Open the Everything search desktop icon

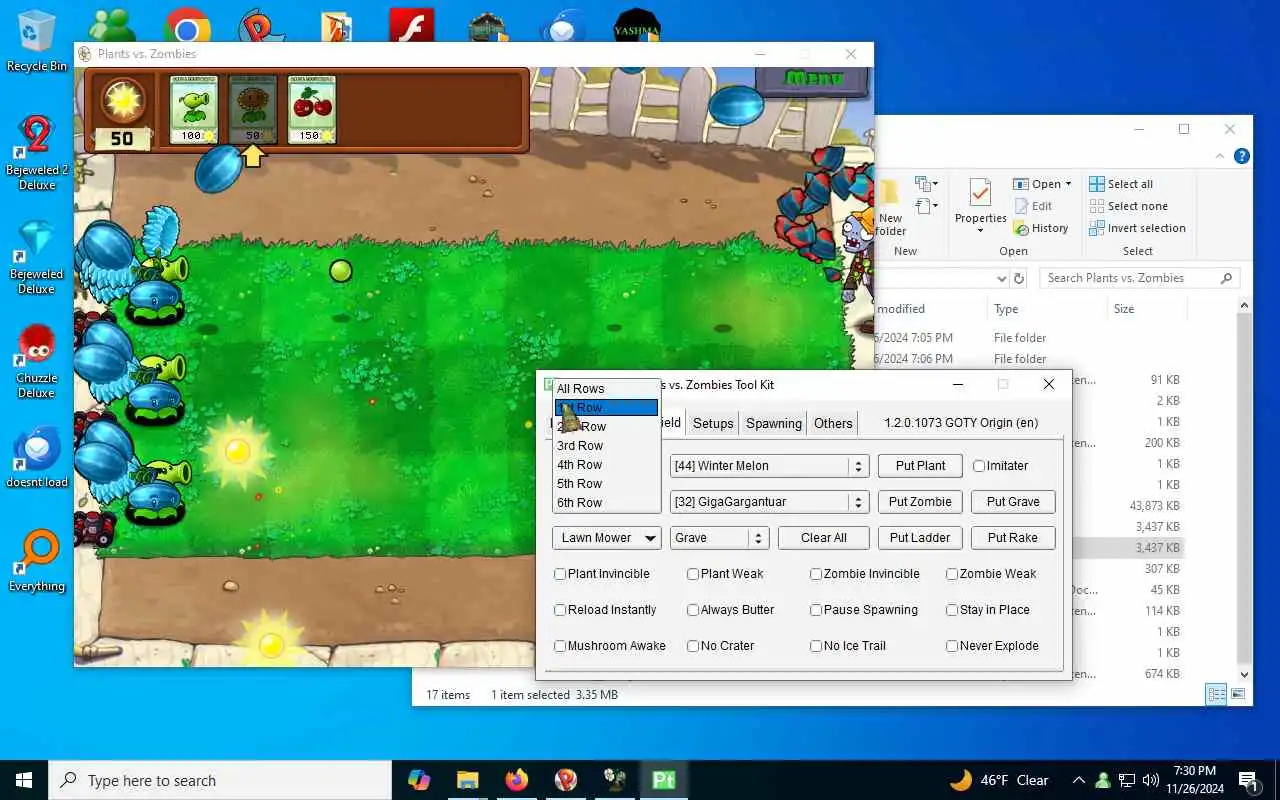tap(37, 561)
